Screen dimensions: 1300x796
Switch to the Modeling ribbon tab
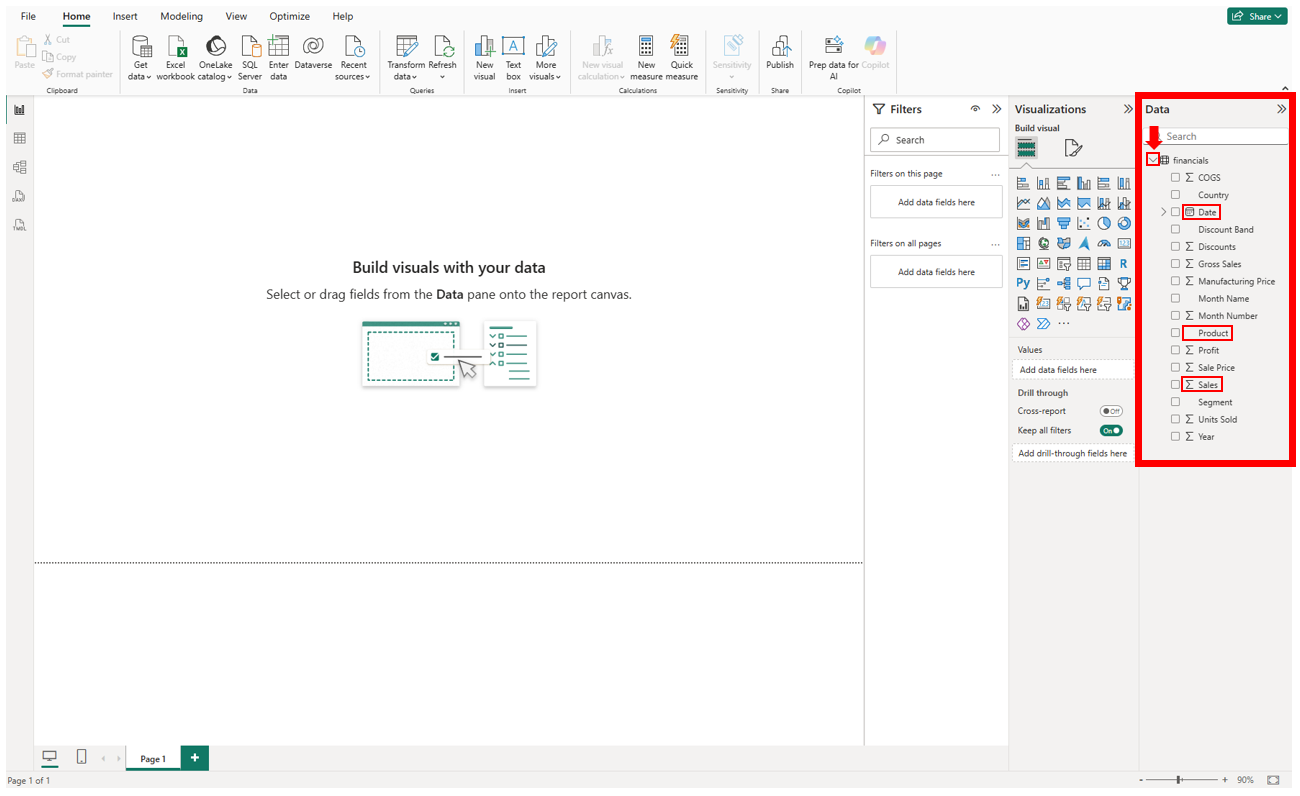point(181,16)
